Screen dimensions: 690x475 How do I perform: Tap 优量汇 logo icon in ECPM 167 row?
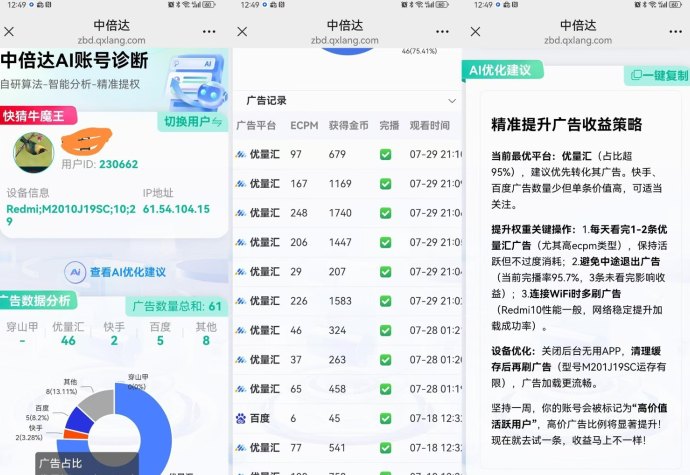pyautogui.click(x=241, y=184)
